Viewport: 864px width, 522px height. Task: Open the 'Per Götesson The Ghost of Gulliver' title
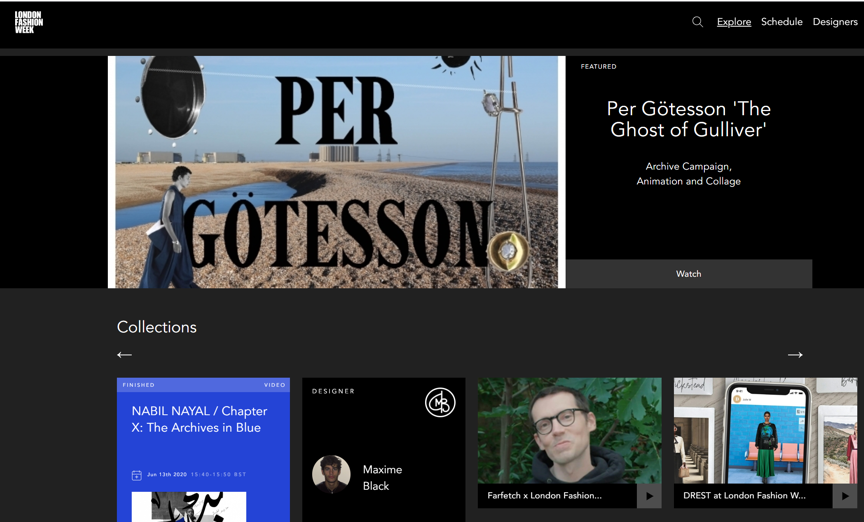tap(688, 119)
